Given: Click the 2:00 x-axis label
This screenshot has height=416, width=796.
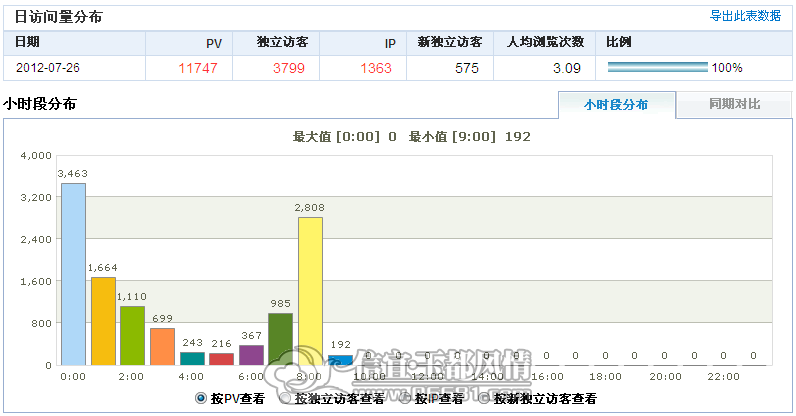Looking at the screenshot, I should click(131, 377).
